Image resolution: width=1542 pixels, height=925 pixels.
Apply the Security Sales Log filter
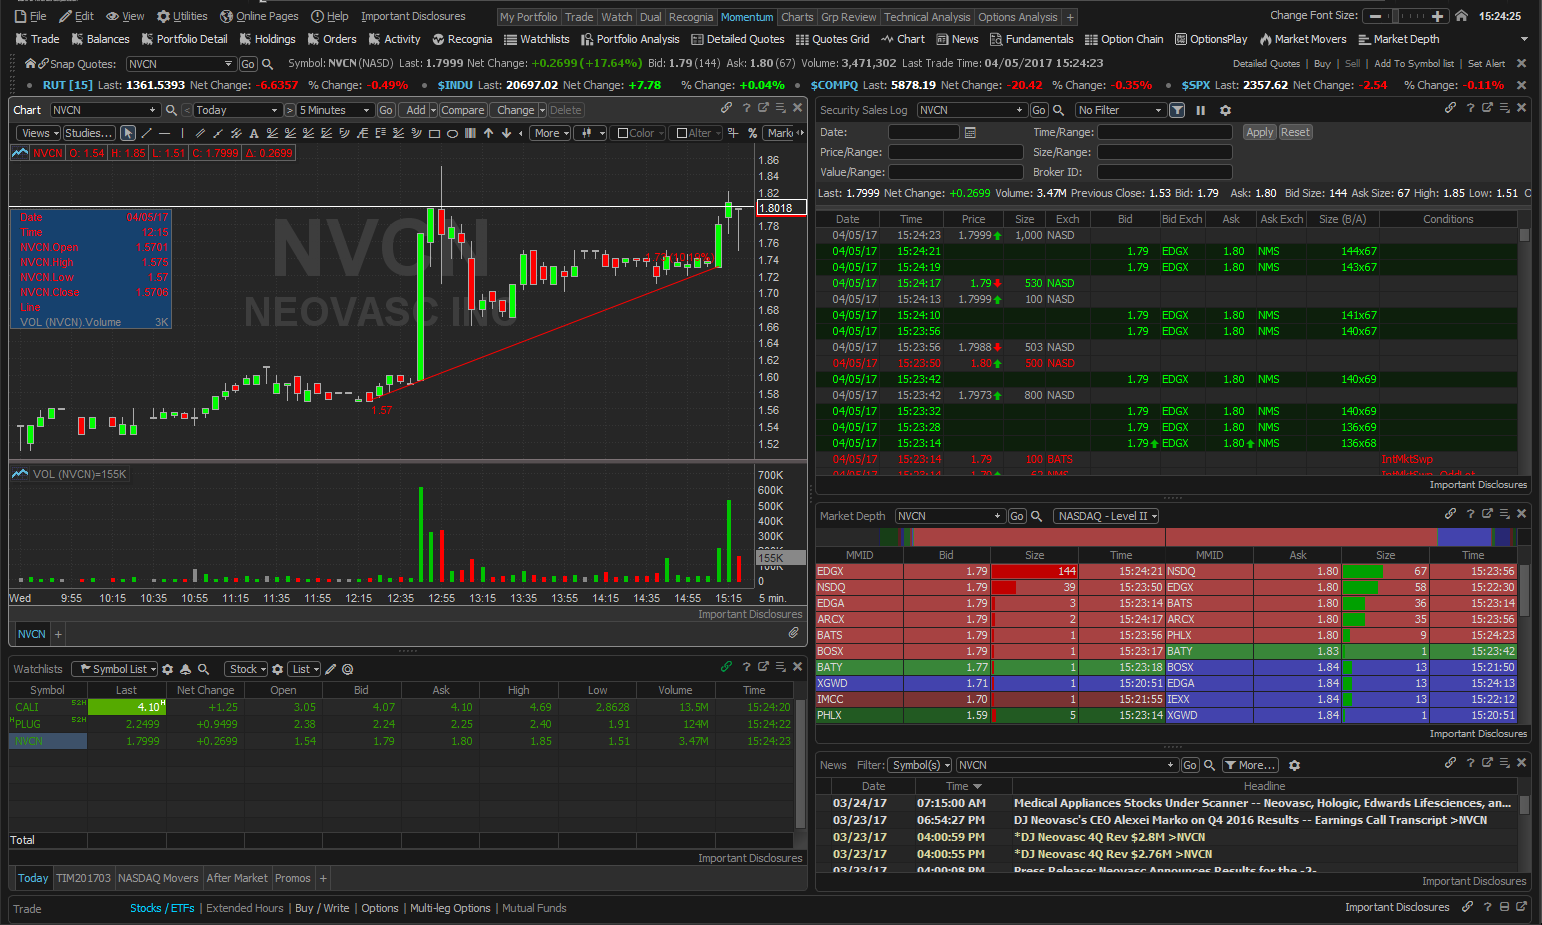click(x=1259, y=132)
